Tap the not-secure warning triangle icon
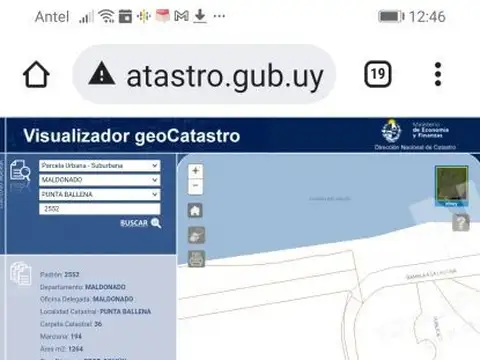The image size is (480, 360). click(x=102, y=74)
